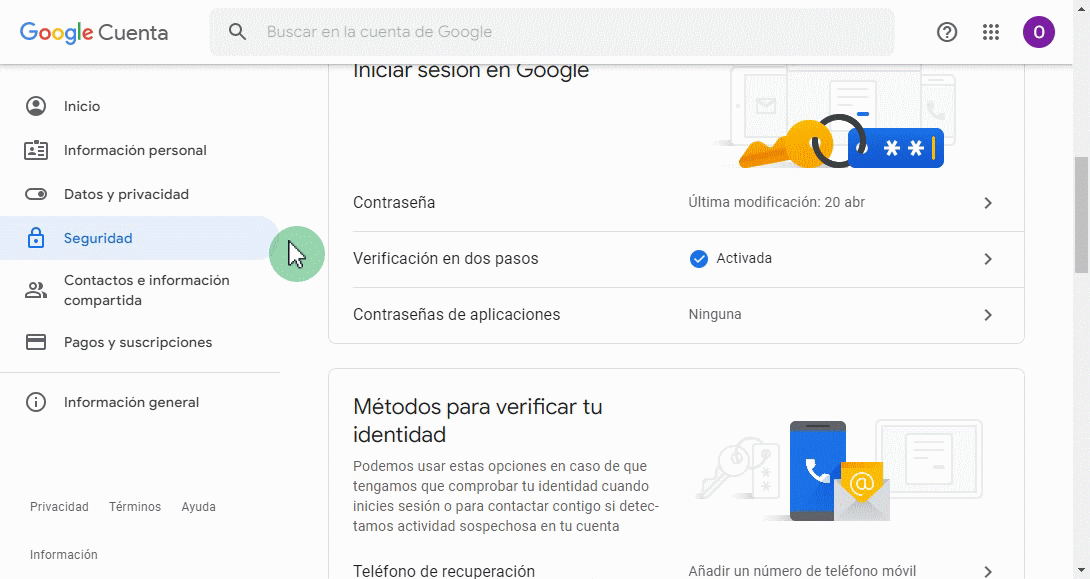Click the page vertical scrollbar thumb
The width and height of the screenshot is (1090, 579).
click(x=1081, y=214)
